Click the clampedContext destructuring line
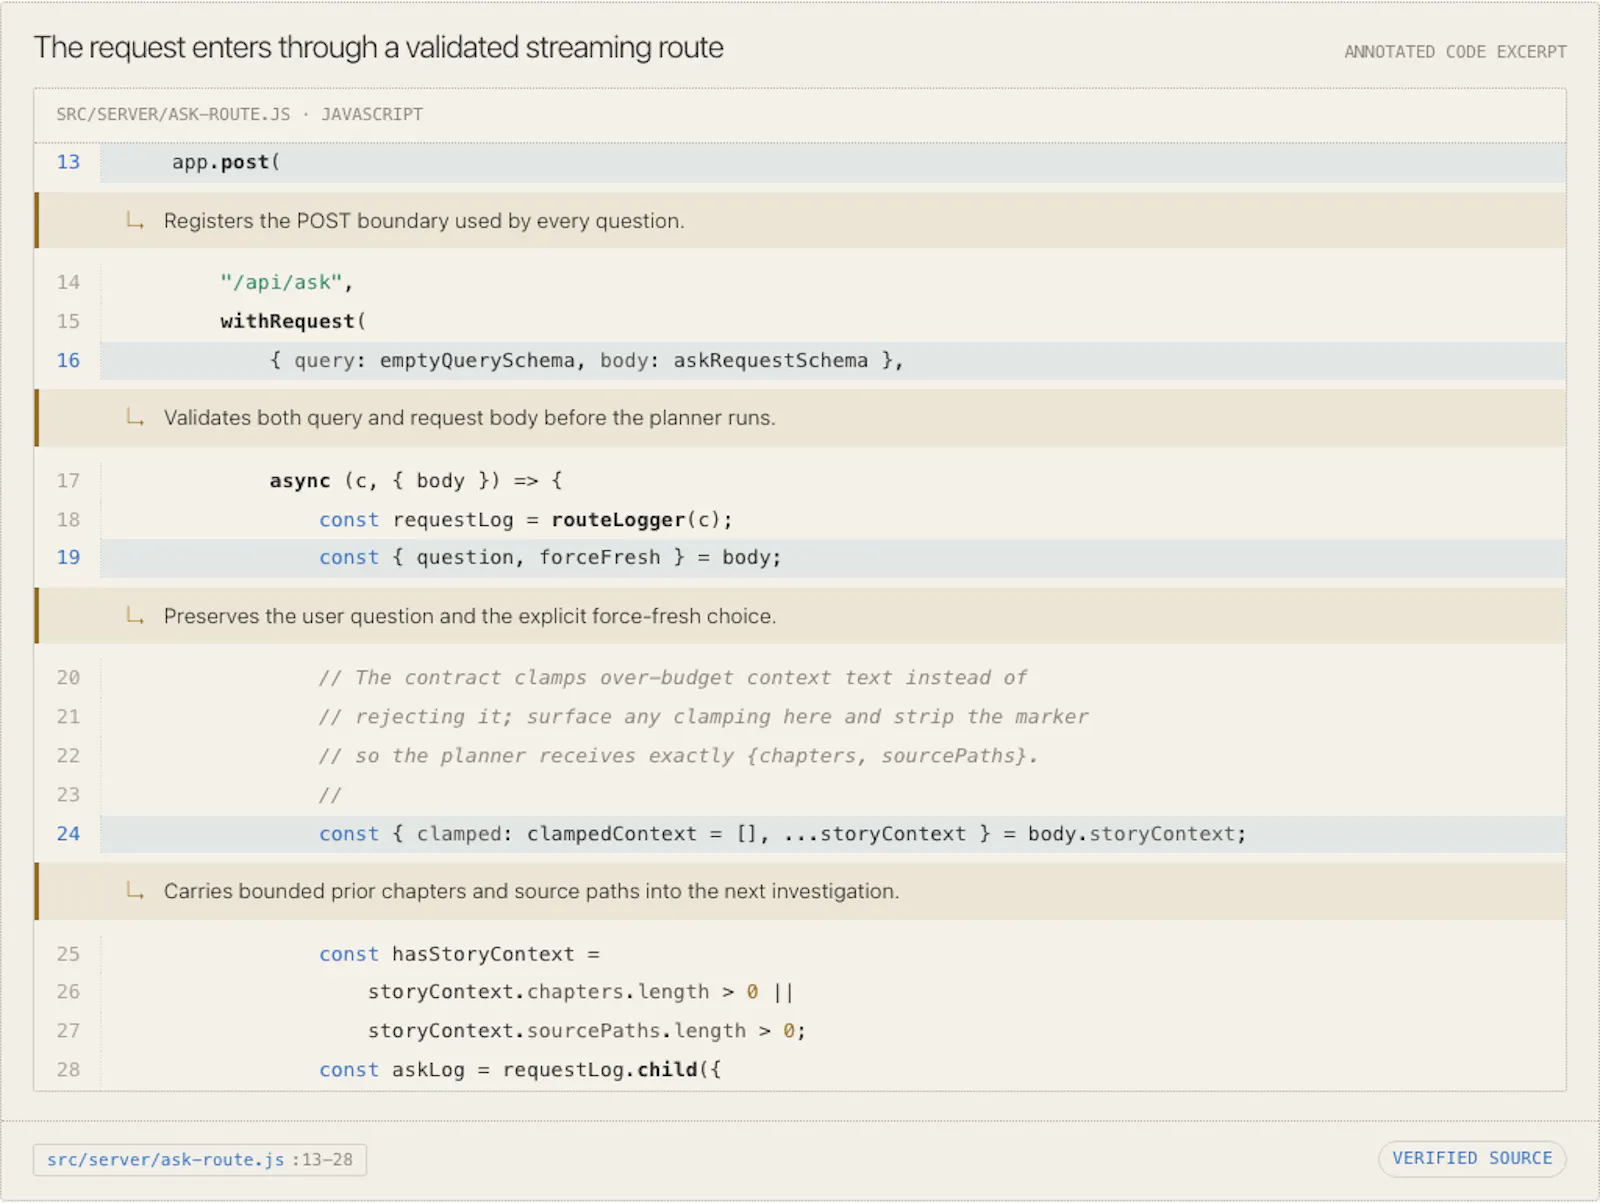This screenshot has width=1600, height=1203. 783,834
